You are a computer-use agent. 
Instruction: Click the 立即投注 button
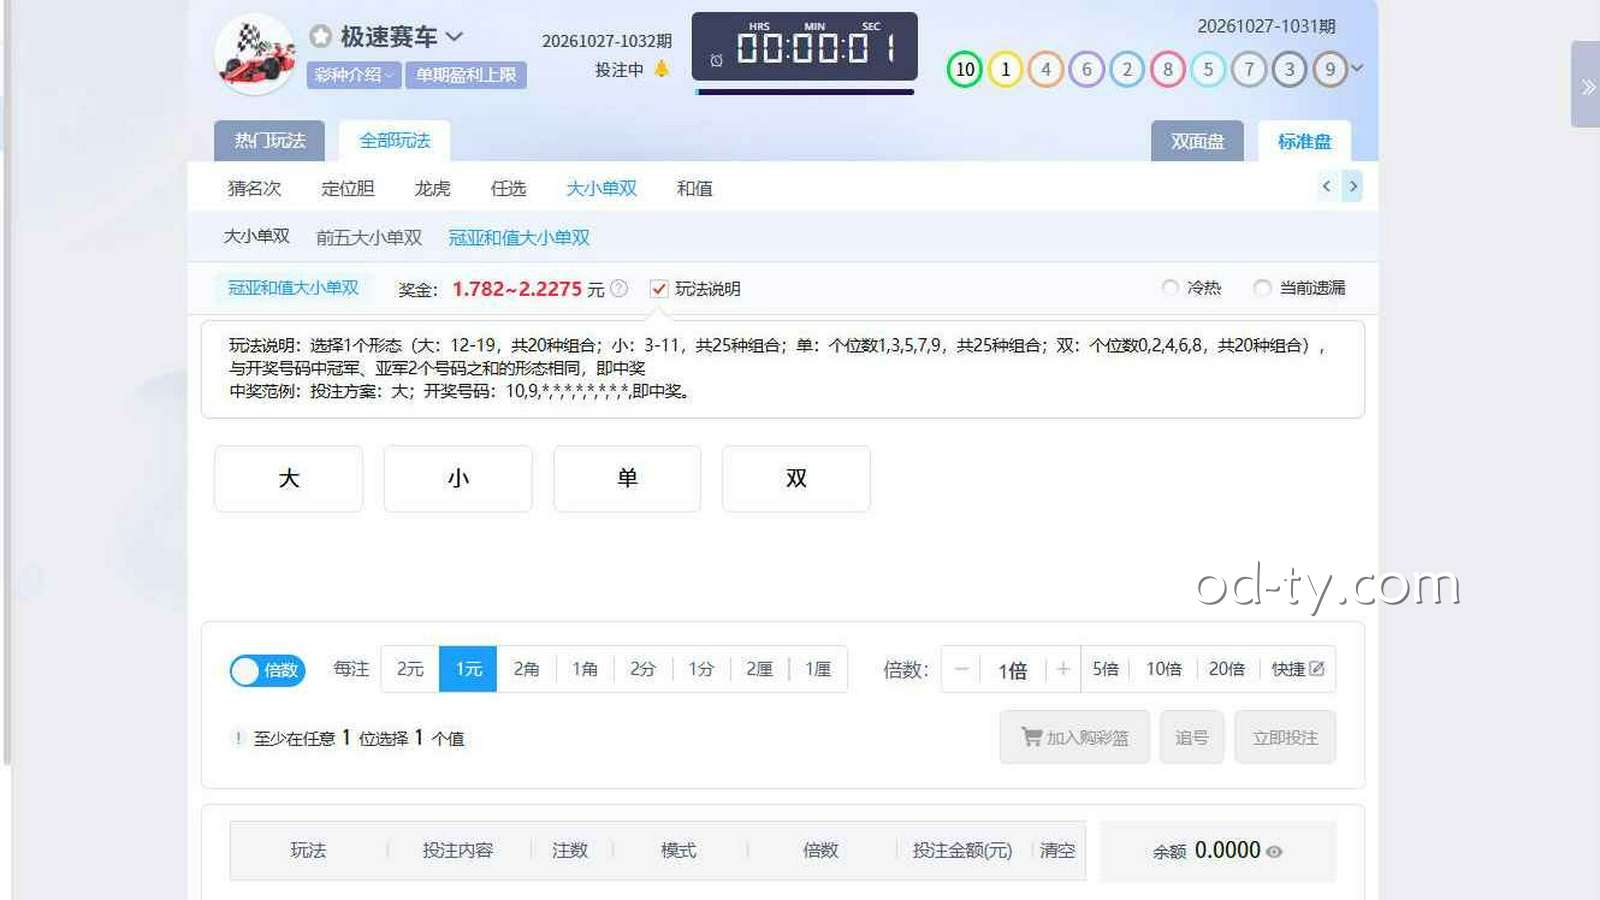[1285, 738]
